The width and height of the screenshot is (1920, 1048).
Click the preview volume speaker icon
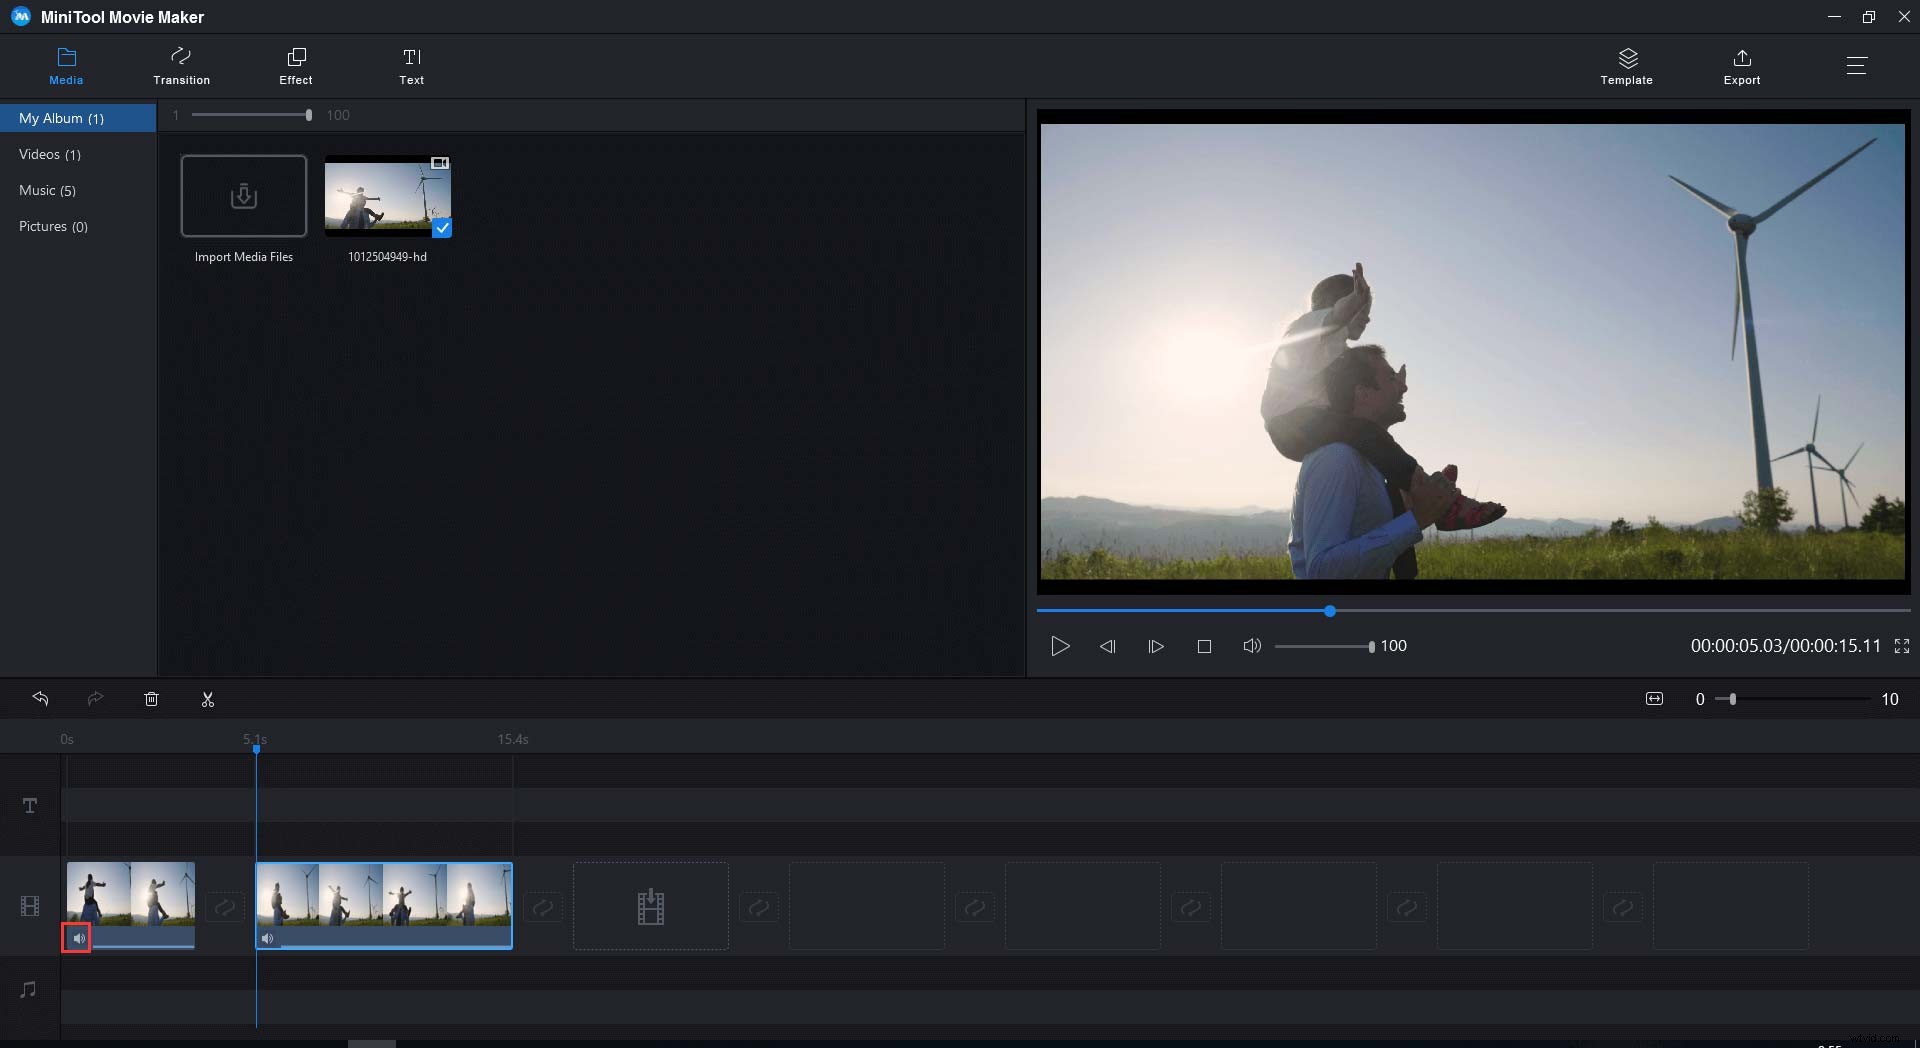(1252, 645)
